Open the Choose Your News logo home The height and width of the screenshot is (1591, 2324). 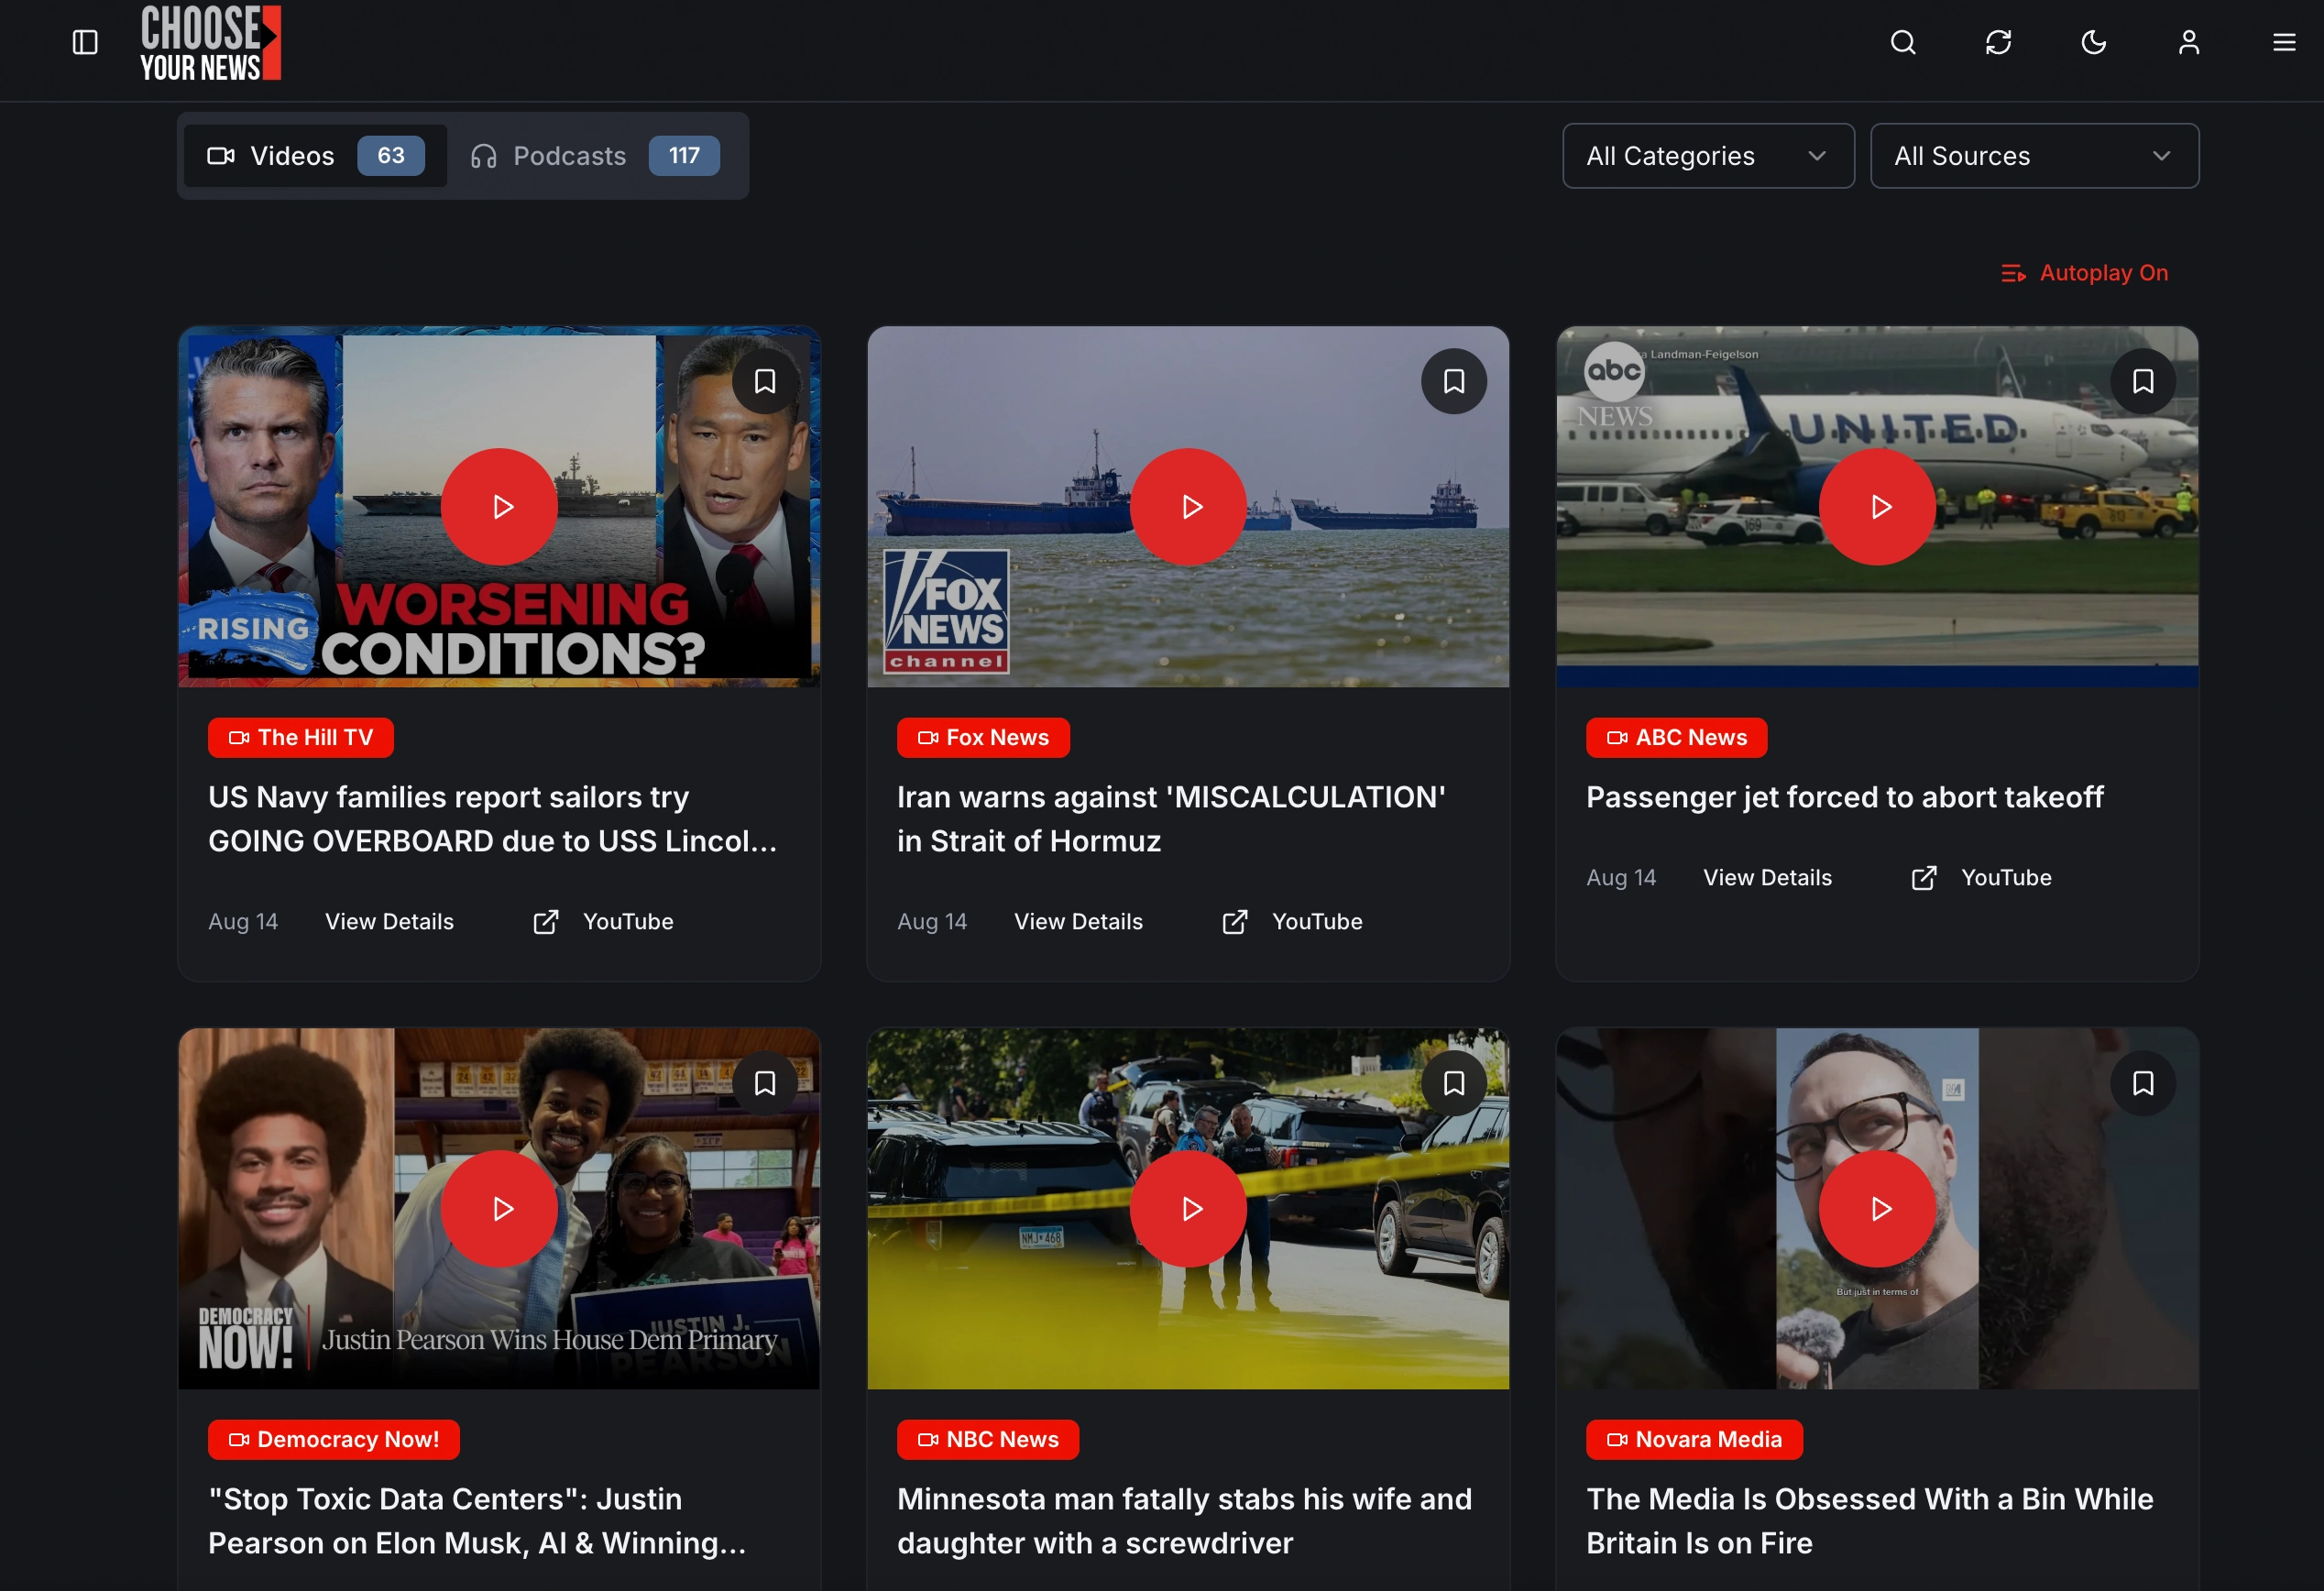pos(210,42)
